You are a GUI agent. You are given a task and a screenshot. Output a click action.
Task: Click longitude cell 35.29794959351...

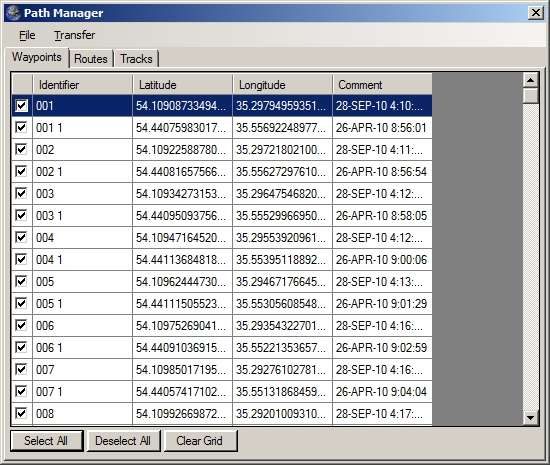pyautogui.click(x=282, y=106)
